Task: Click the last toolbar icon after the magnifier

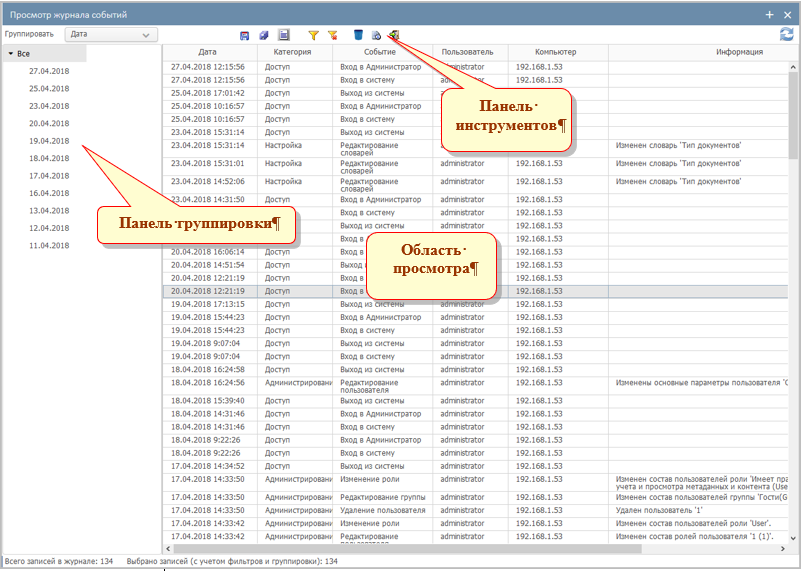Action: point(395,35)
